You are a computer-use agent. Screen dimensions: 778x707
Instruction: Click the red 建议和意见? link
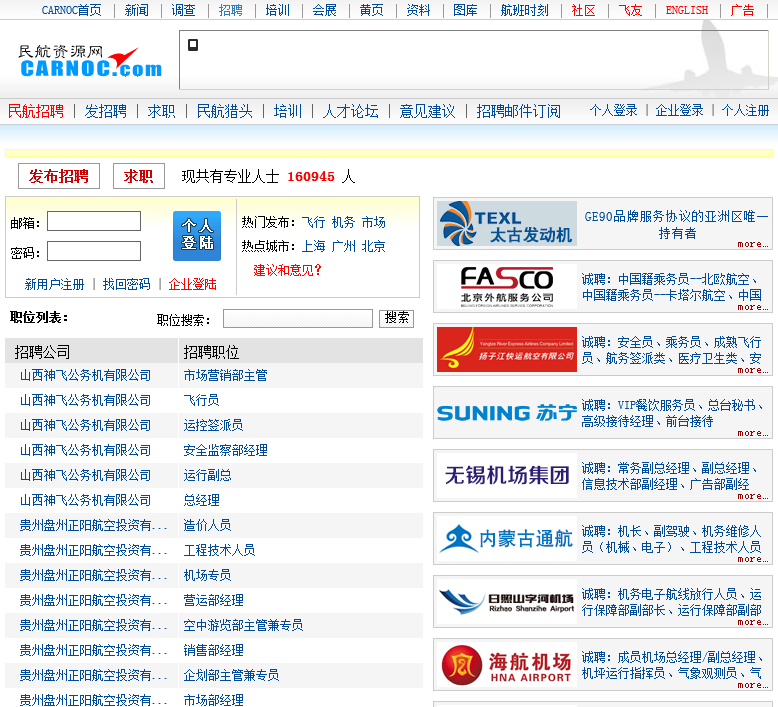[x=287, y=270]
